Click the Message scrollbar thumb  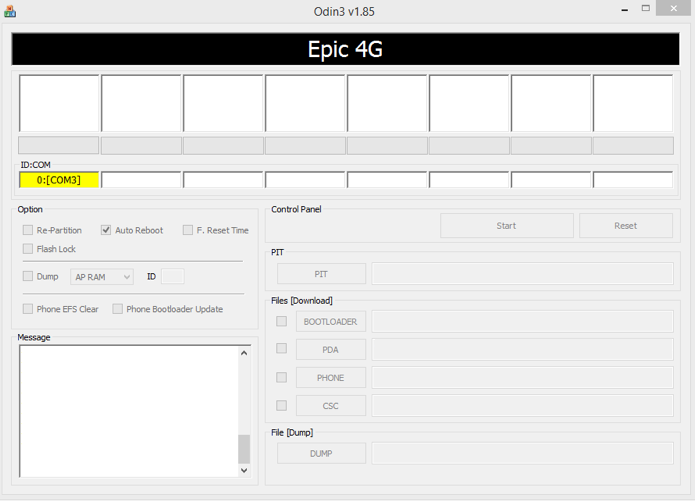(244, 449)
